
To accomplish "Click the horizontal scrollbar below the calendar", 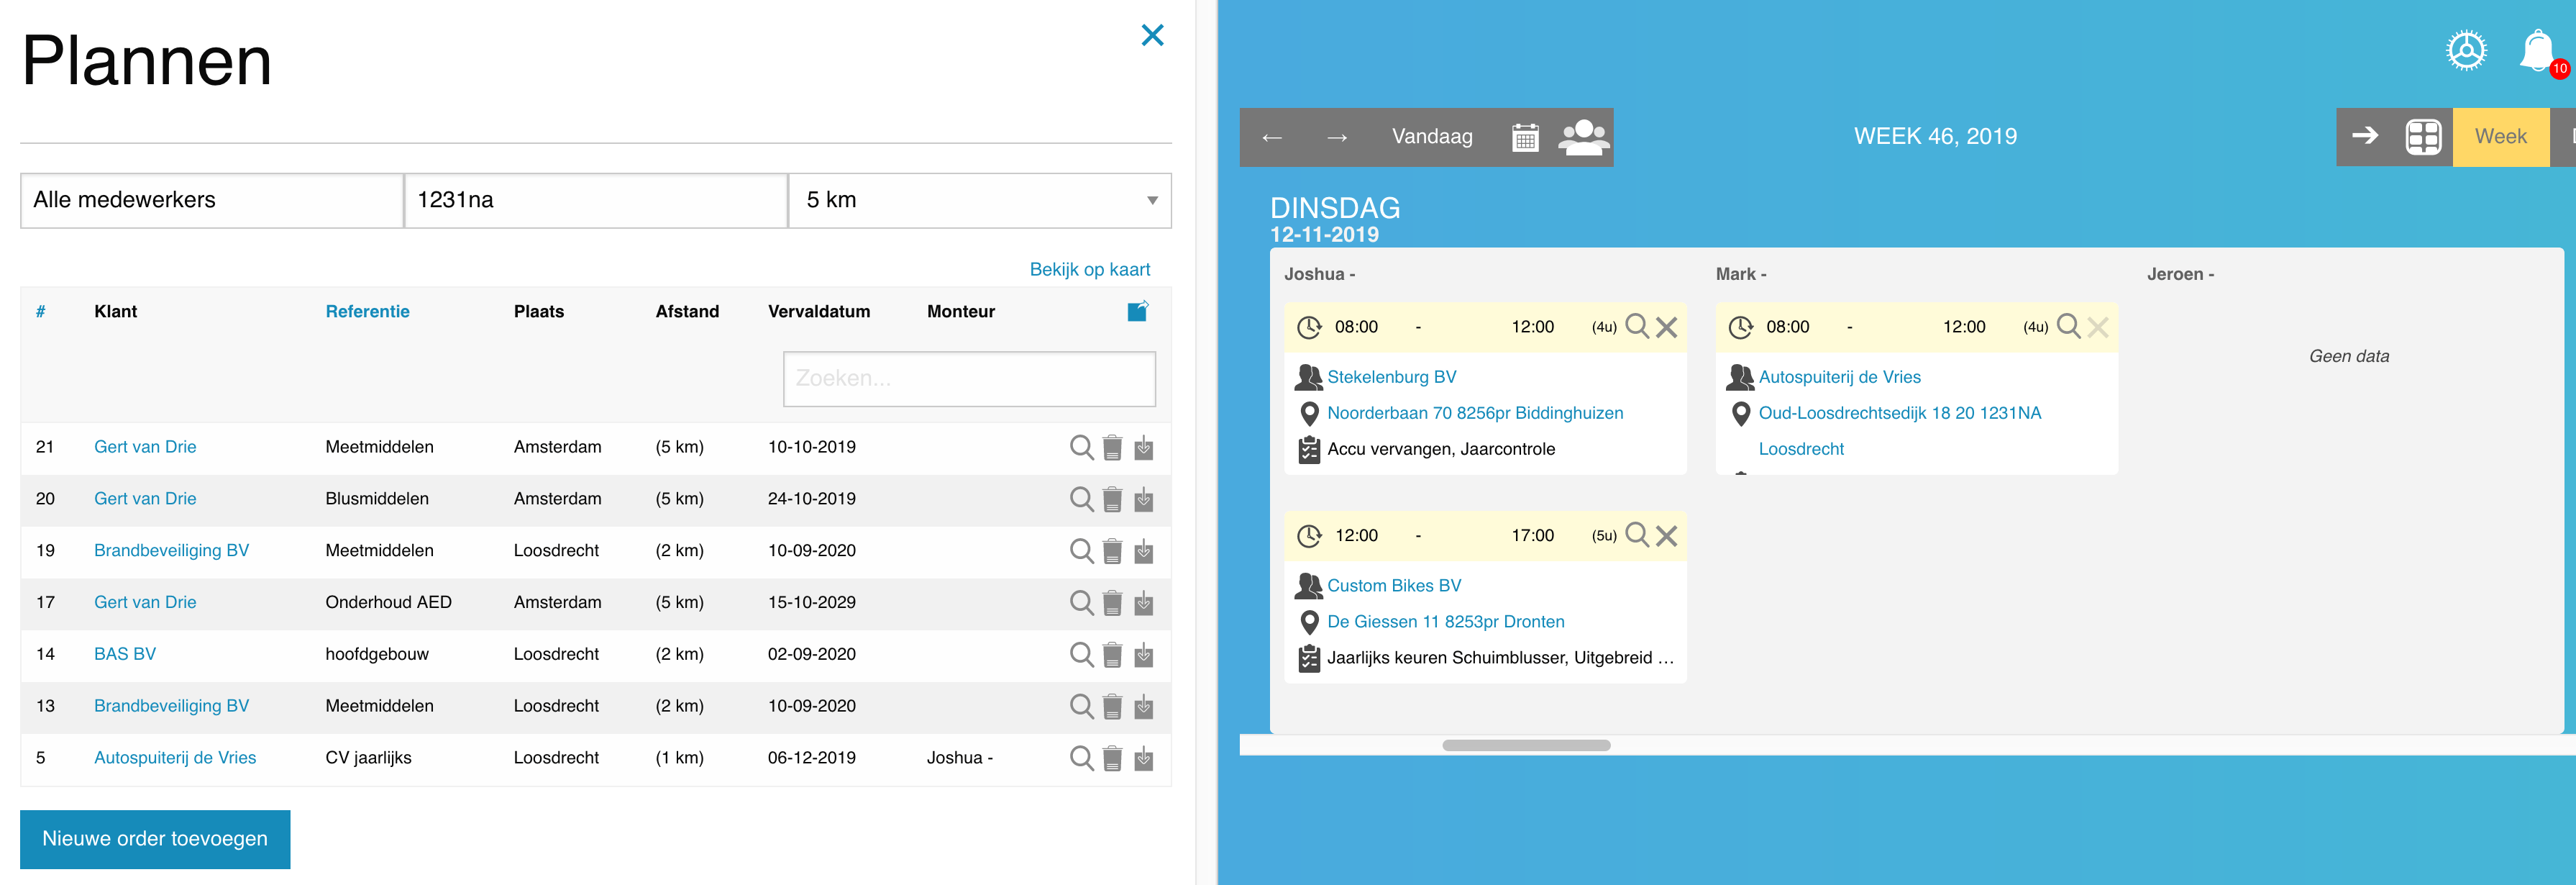I will (x=1525, y=745).
